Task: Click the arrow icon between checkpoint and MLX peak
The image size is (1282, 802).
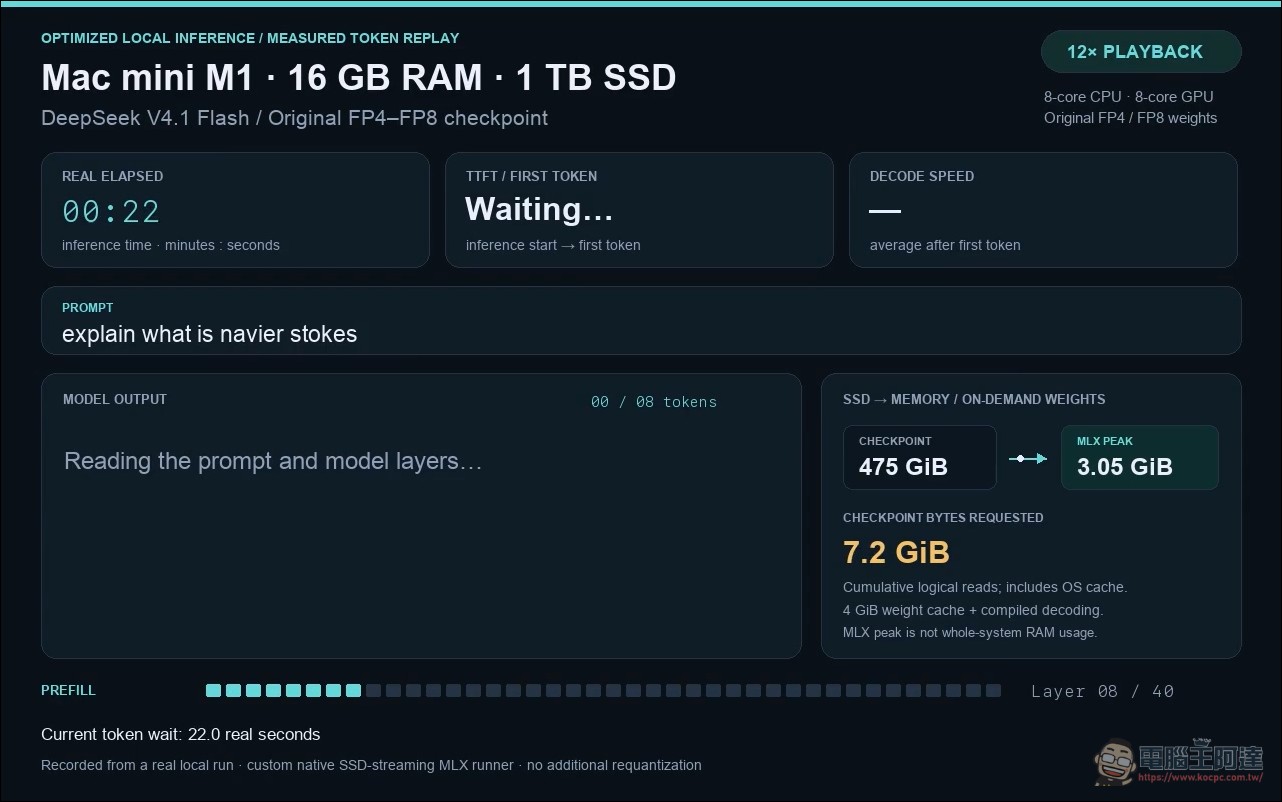Action: [1028, 458]
